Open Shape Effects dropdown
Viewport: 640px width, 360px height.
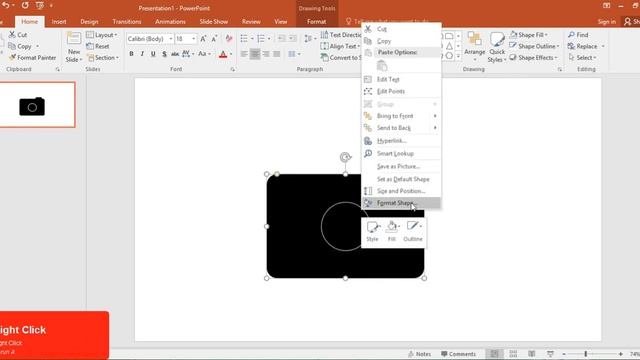click(533, 58)
